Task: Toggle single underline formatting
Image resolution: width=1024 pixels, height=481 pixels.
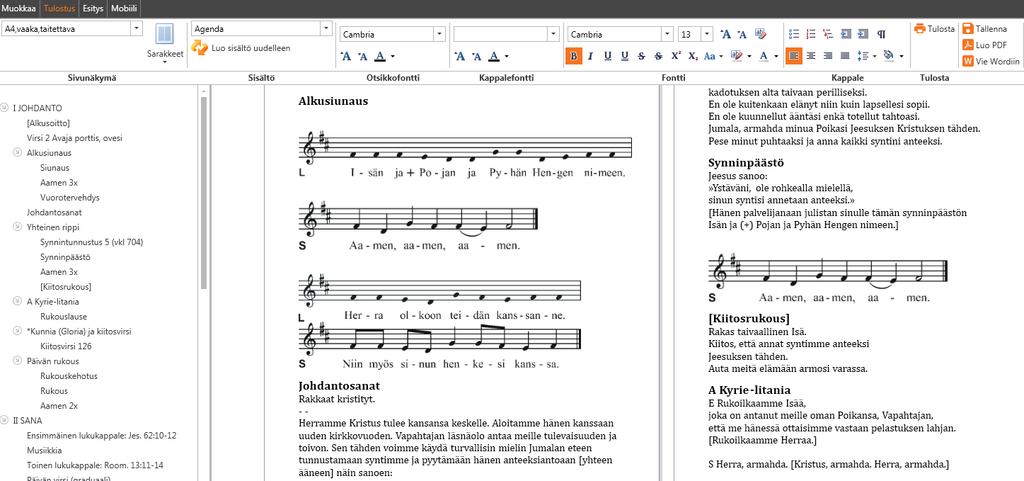Action: tap(607, 56)
